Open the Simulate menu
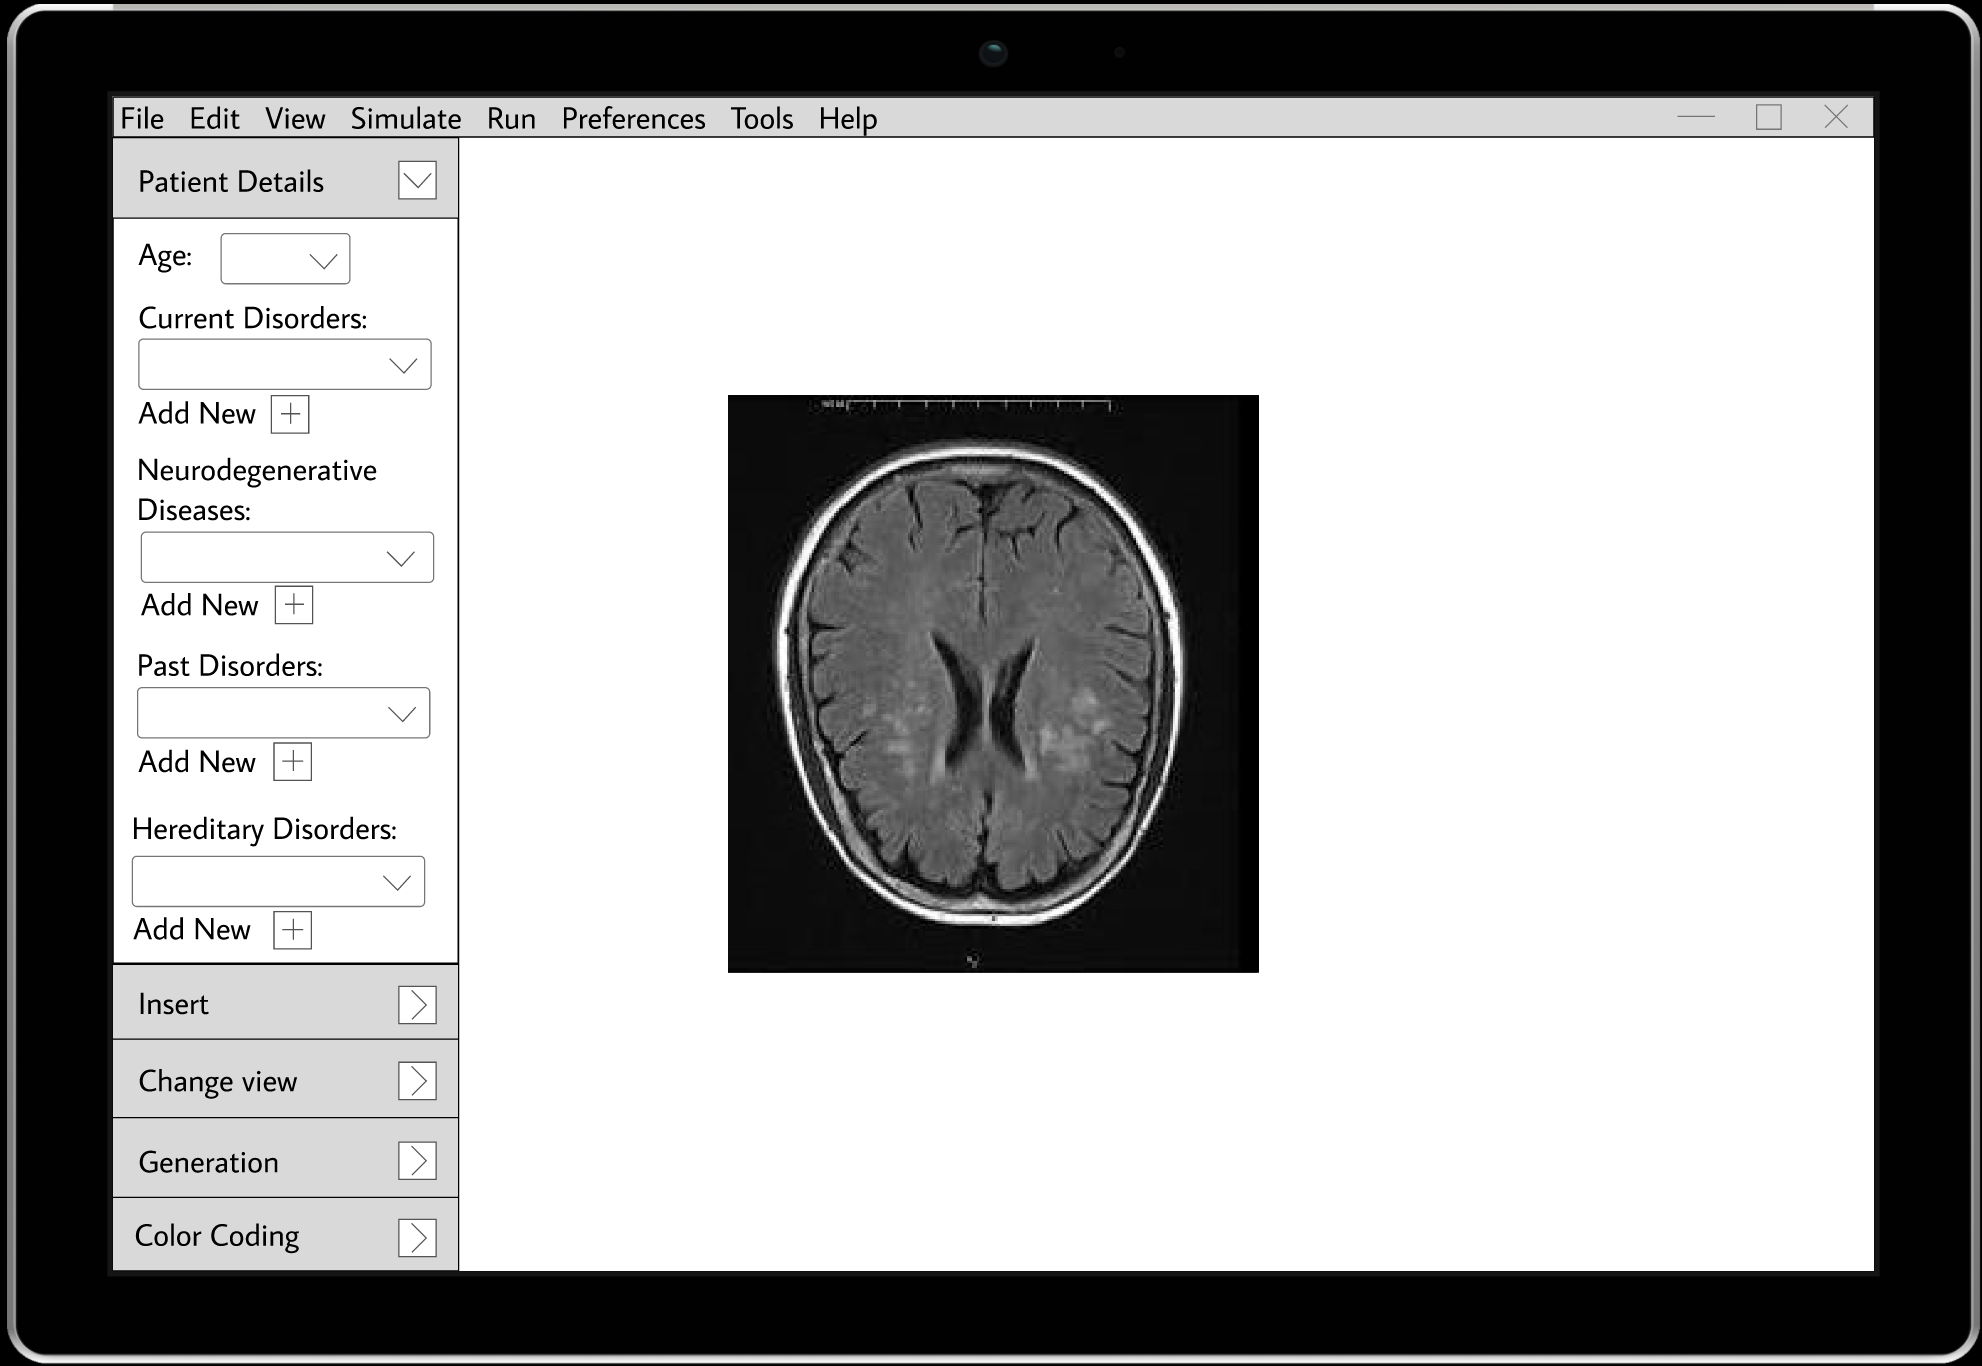Image resolution: width=1982 pixels, height=1366 pixels. coord(405,119)
